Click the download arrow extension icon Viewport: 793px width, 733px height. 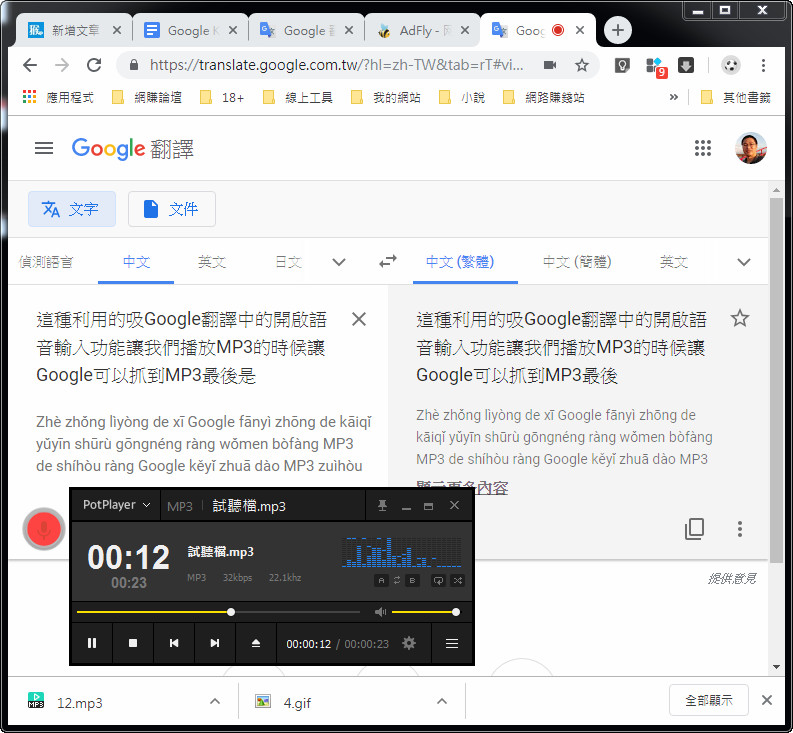click(x=686, y=65)
